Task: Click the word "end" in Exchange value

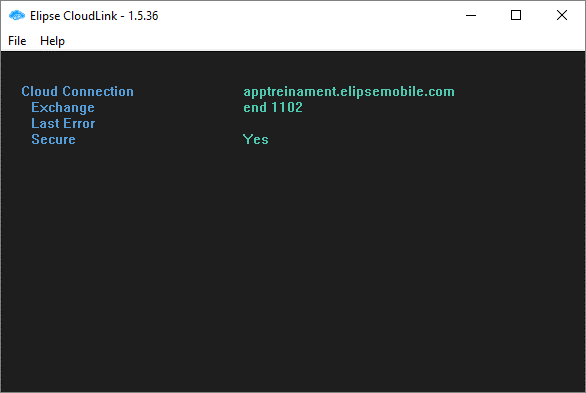Action: (255, 108)
